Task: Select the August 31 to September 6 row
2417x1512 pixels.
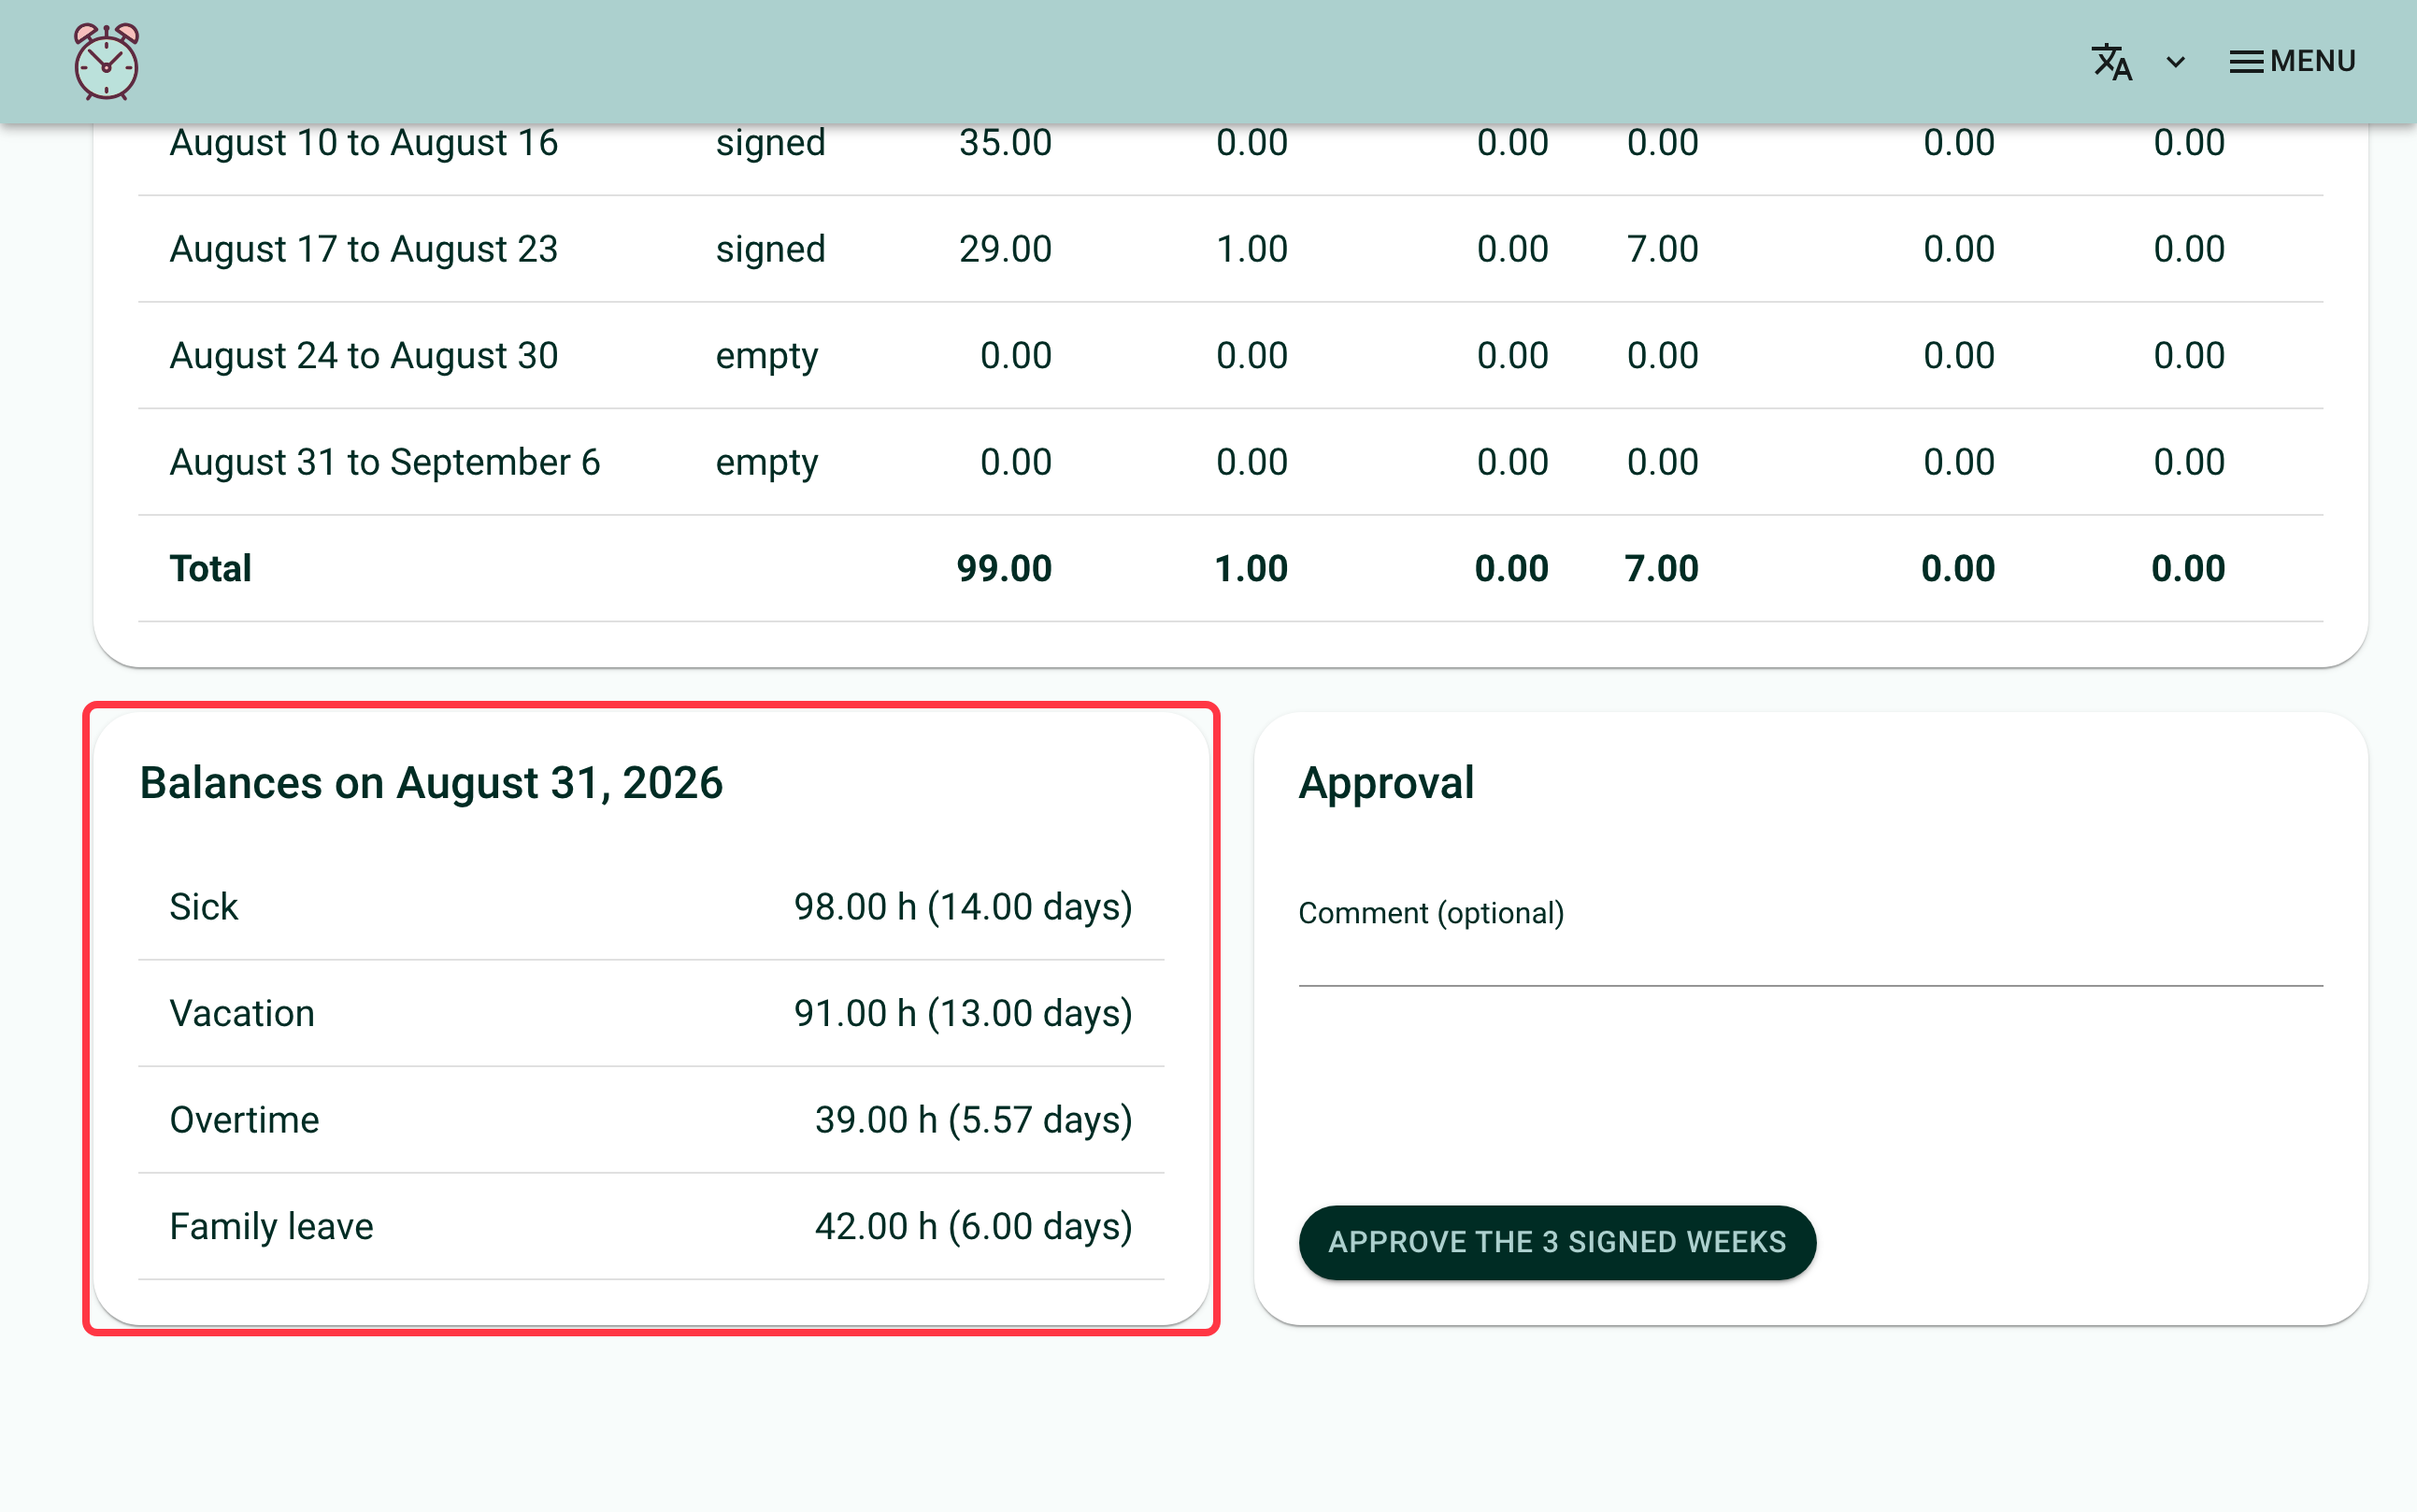Action: coord(1230,462)
